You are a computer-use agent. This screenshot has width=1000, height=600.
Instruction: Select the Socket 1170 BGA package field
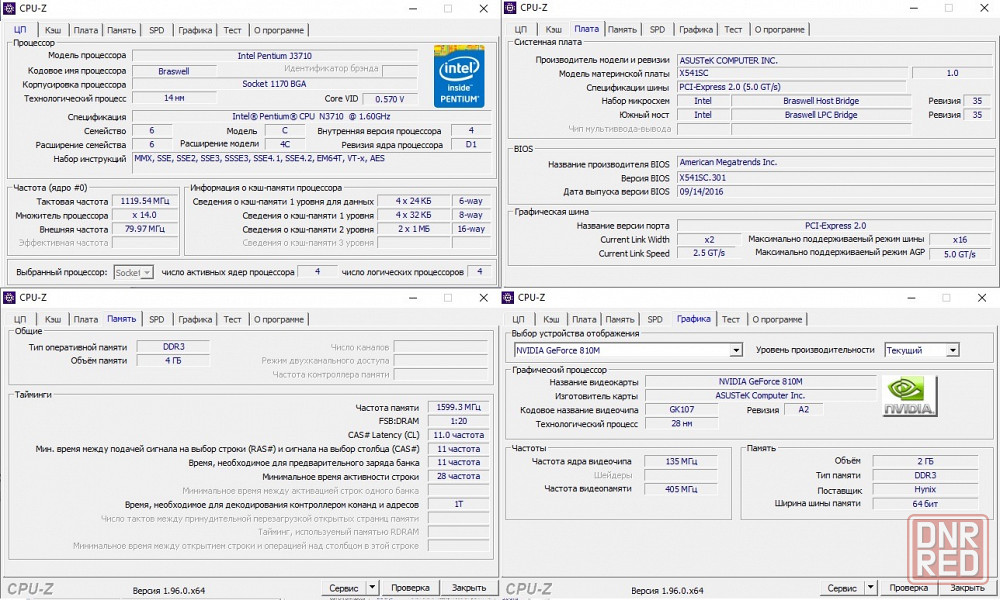[275, 84]
